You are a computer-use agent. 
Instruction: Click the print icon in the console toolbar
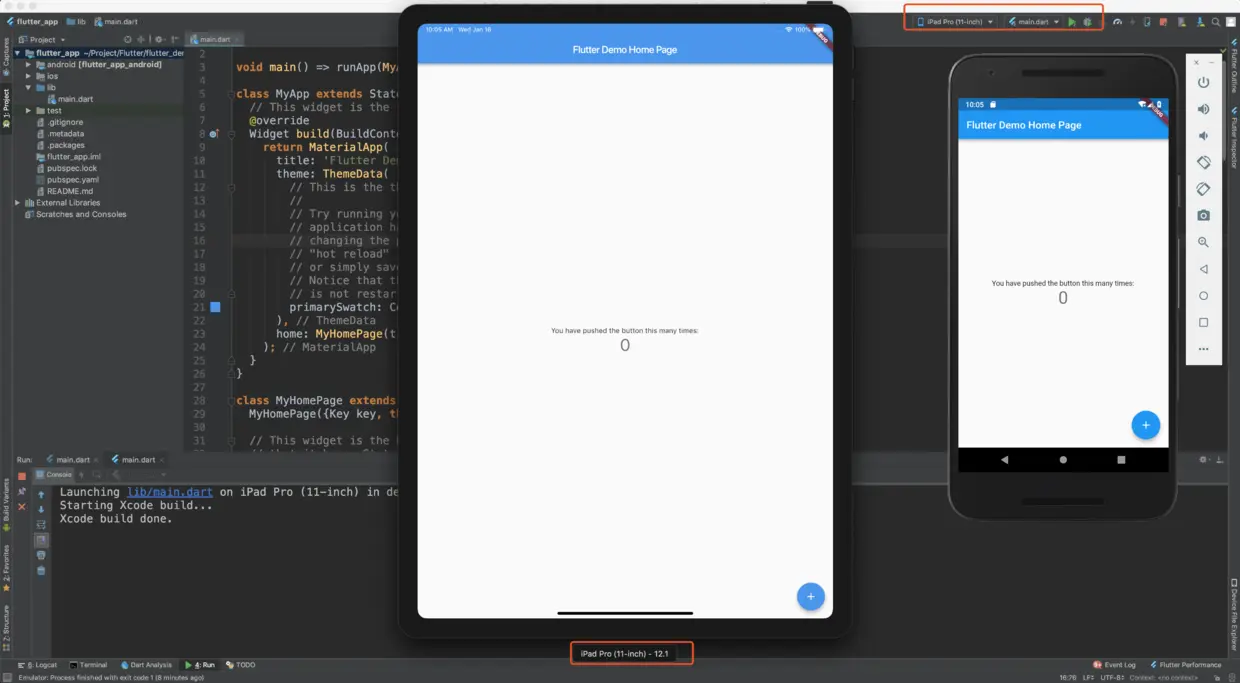pyautogui.click(x=41, y=555)
